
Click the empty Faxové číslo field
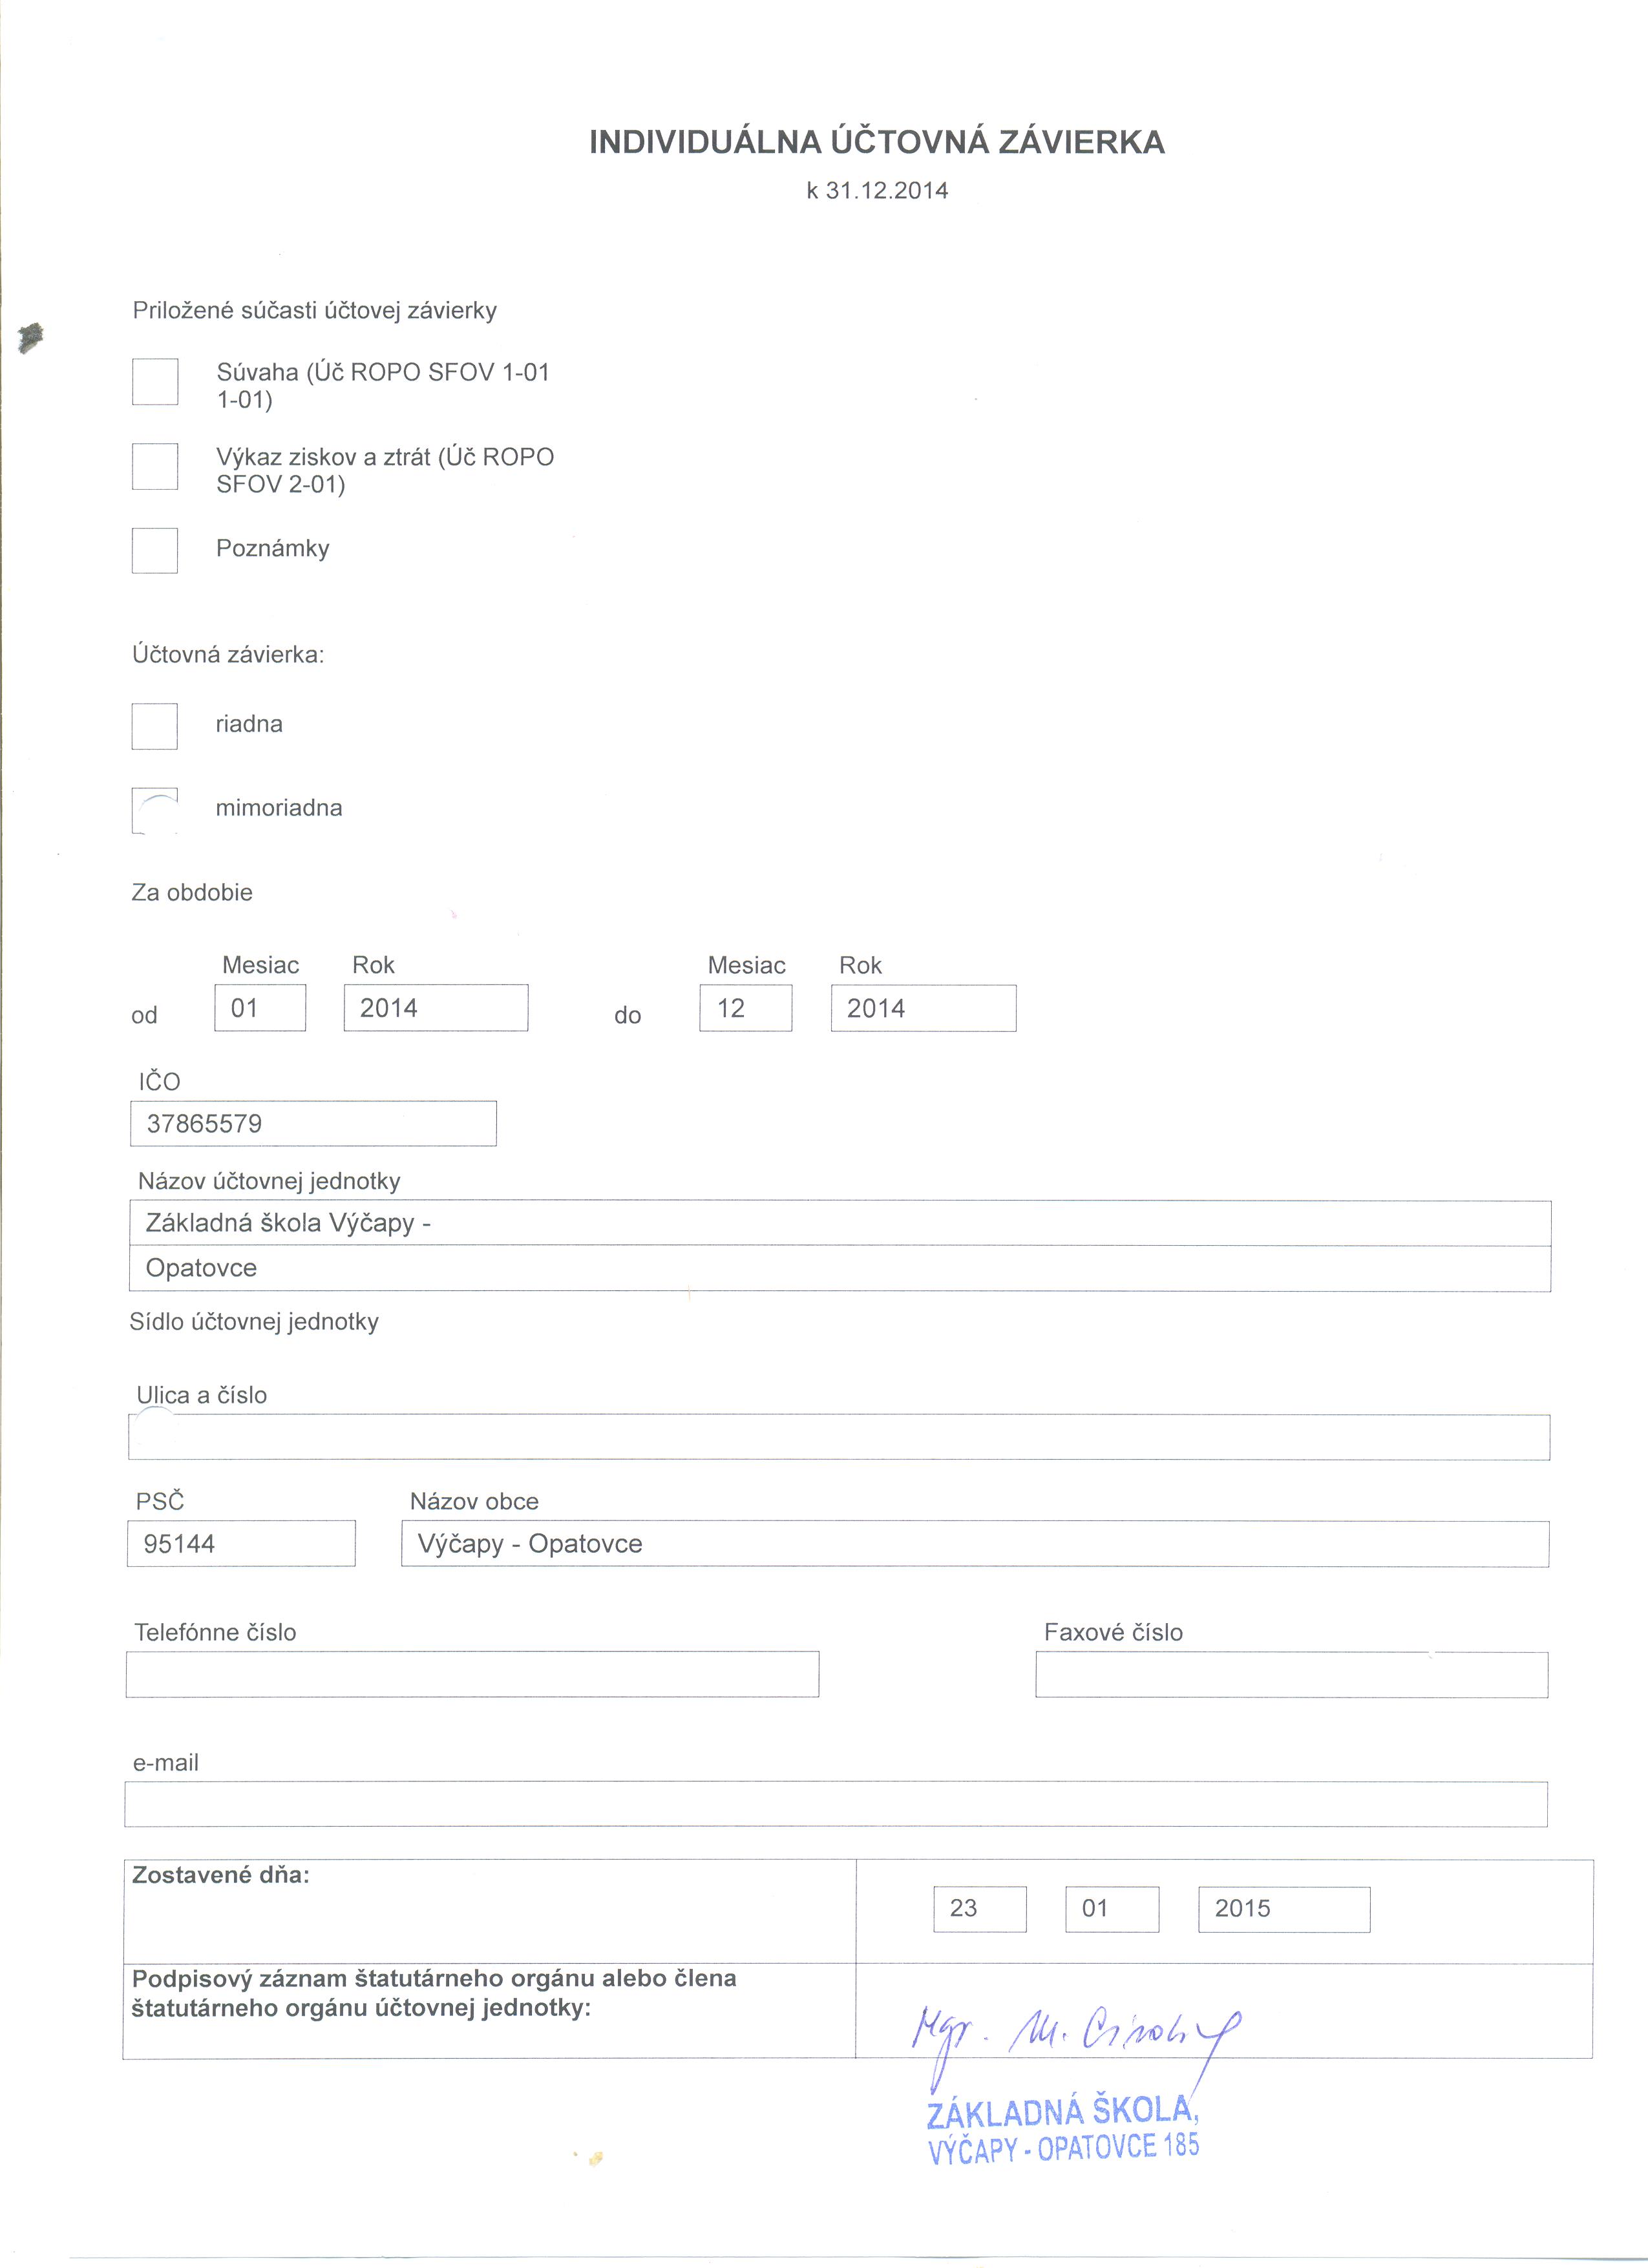coord(1291,1674)
